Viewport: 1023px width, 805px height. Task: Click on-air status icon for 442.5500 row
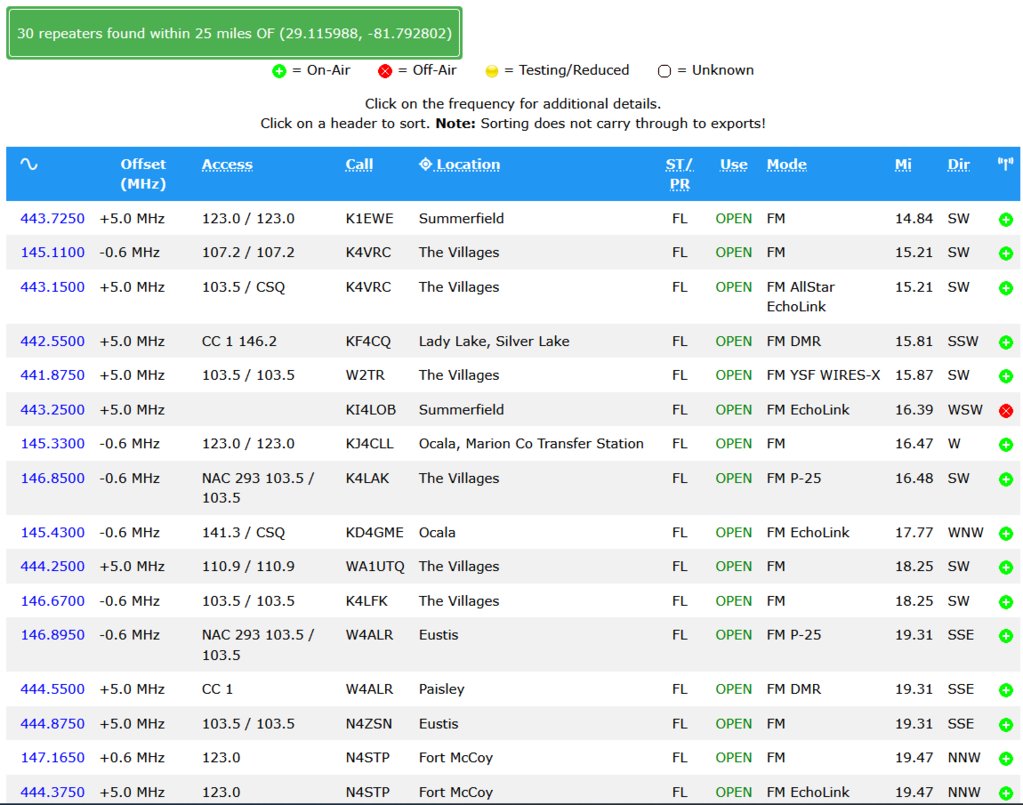coord(1005,342)
